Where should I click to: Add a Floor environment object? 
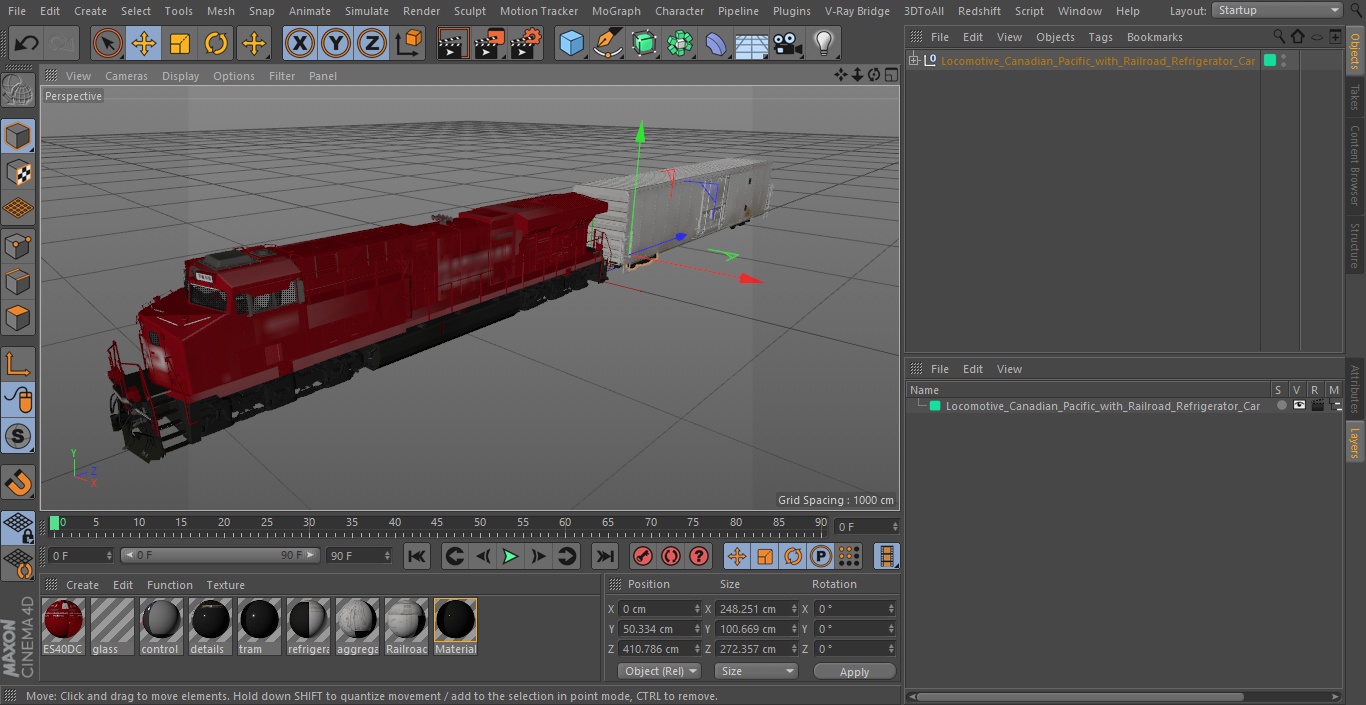pyautogui.click(x=752, y=43)
